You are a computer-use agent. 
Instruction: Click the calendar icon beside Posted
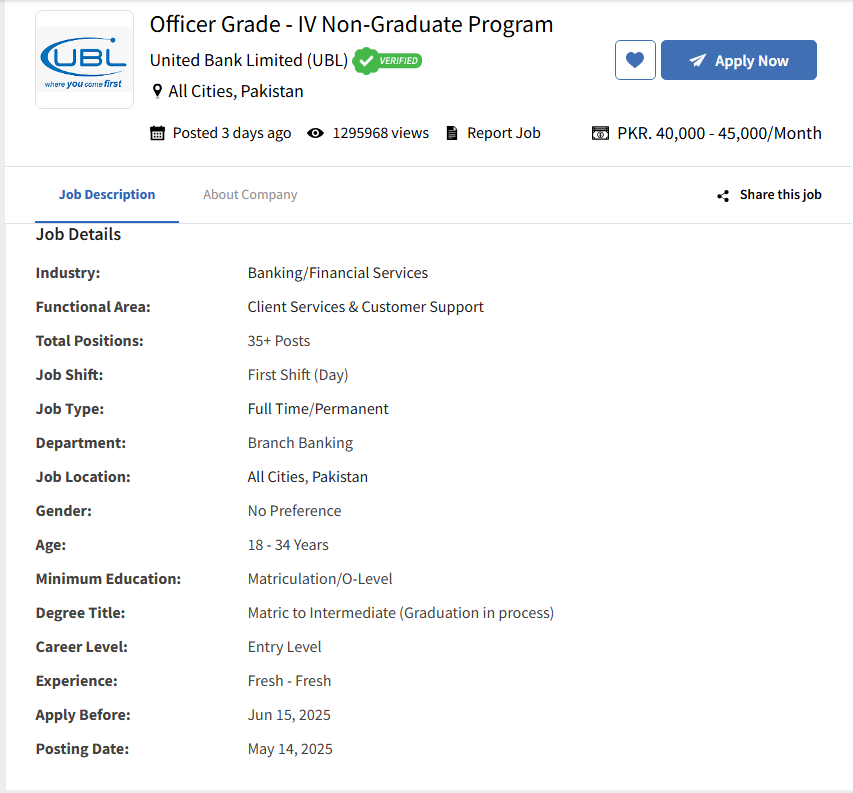coord(157,133)
